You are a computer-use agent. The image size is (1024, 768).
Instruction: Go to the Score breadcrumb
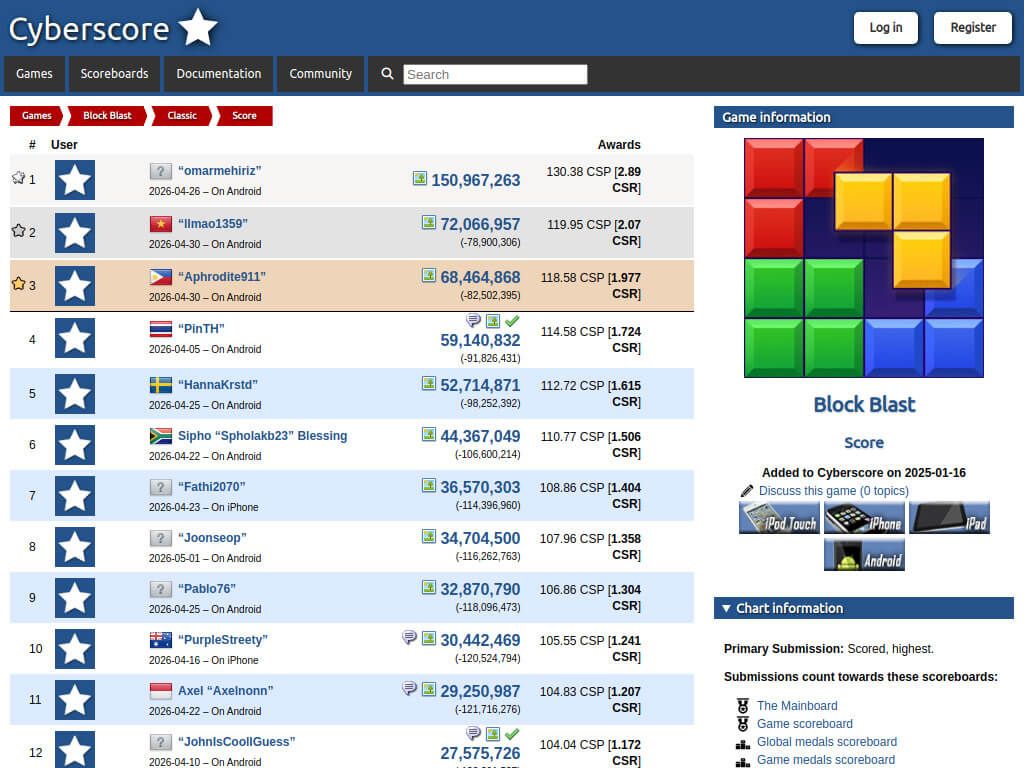coord(244,116)
